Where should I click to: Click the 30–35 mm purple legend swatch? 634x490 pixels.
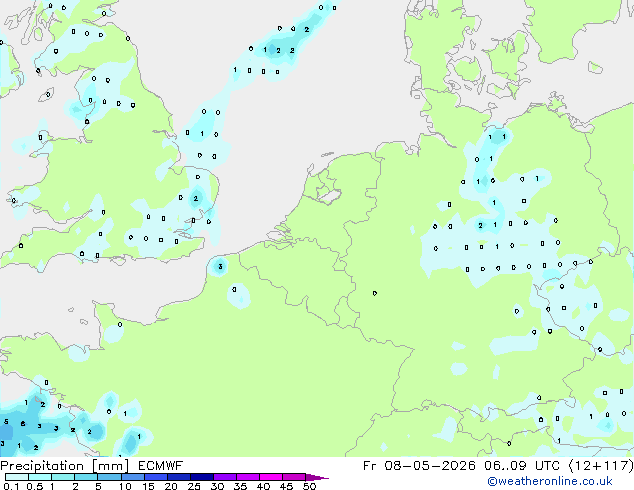[x=225, y=477]
